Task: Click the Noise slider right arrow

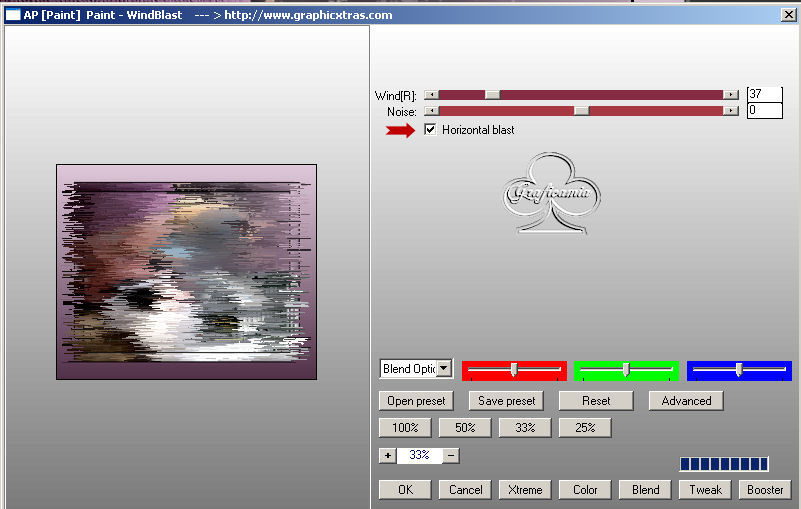Action: [731, 110]
